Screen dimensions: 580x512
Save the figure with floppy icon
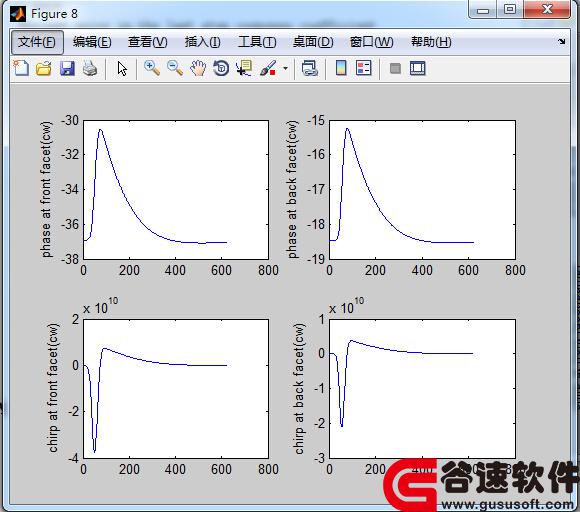pos(67,68)
